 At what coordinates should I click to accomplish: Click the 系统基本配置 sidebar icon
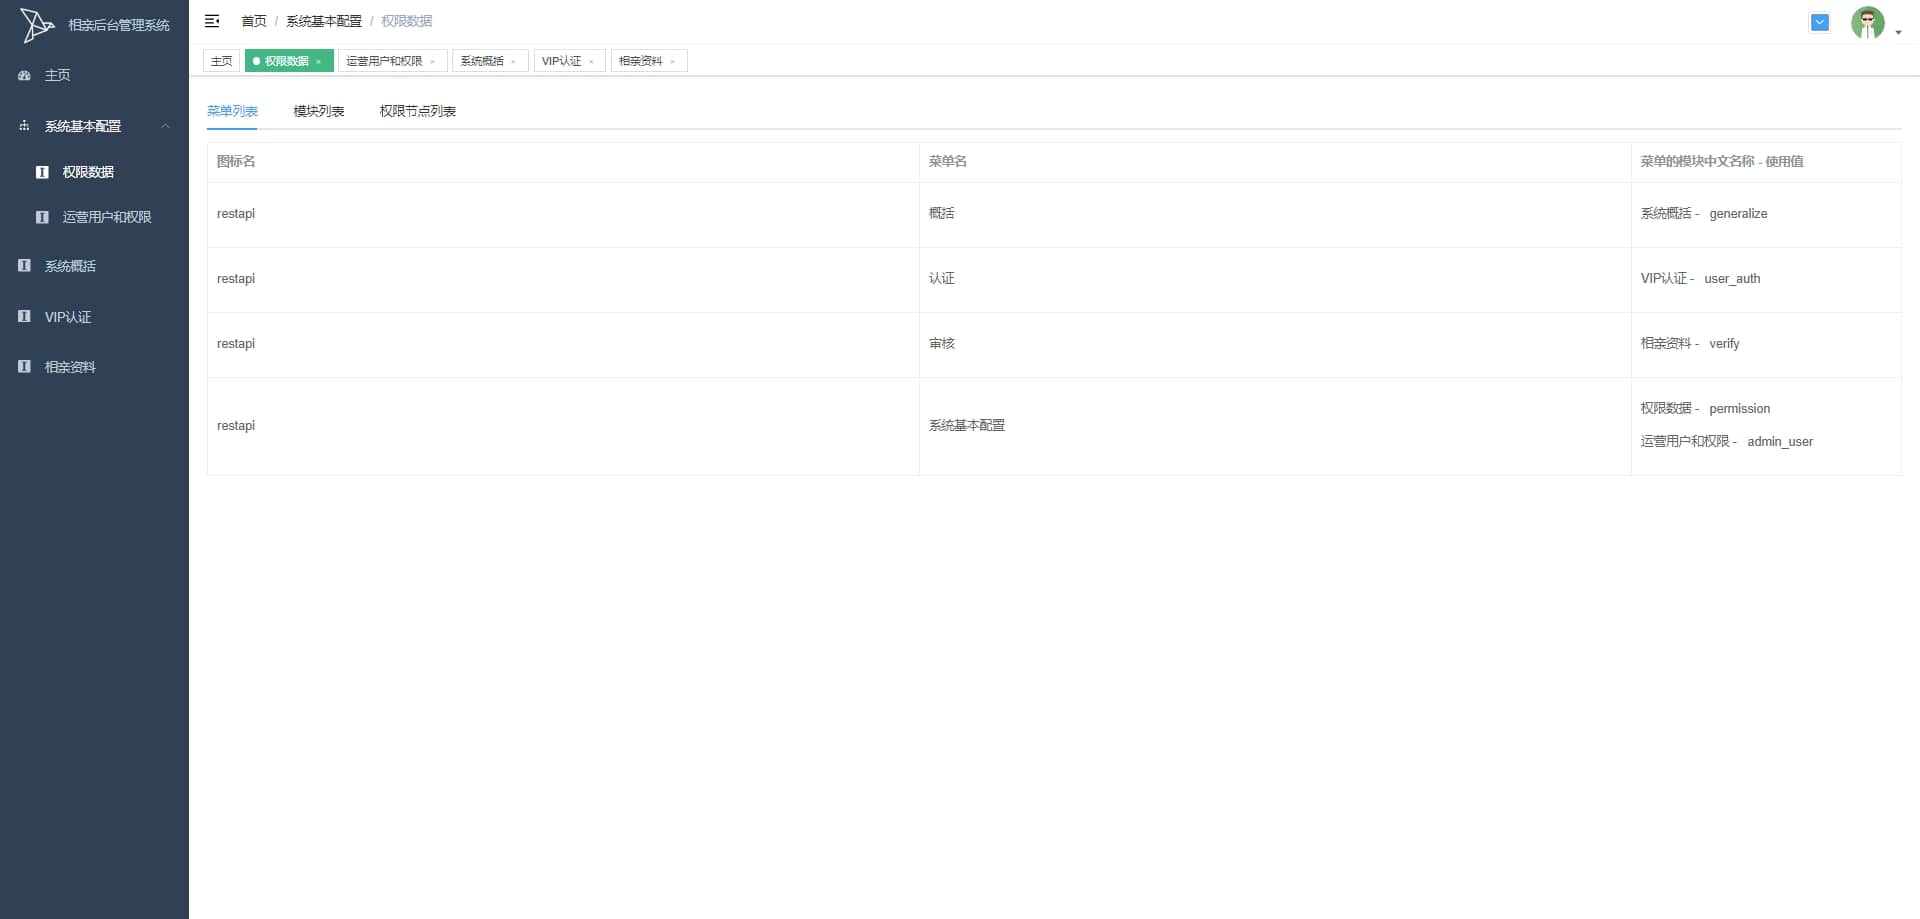tap(24, 126)
